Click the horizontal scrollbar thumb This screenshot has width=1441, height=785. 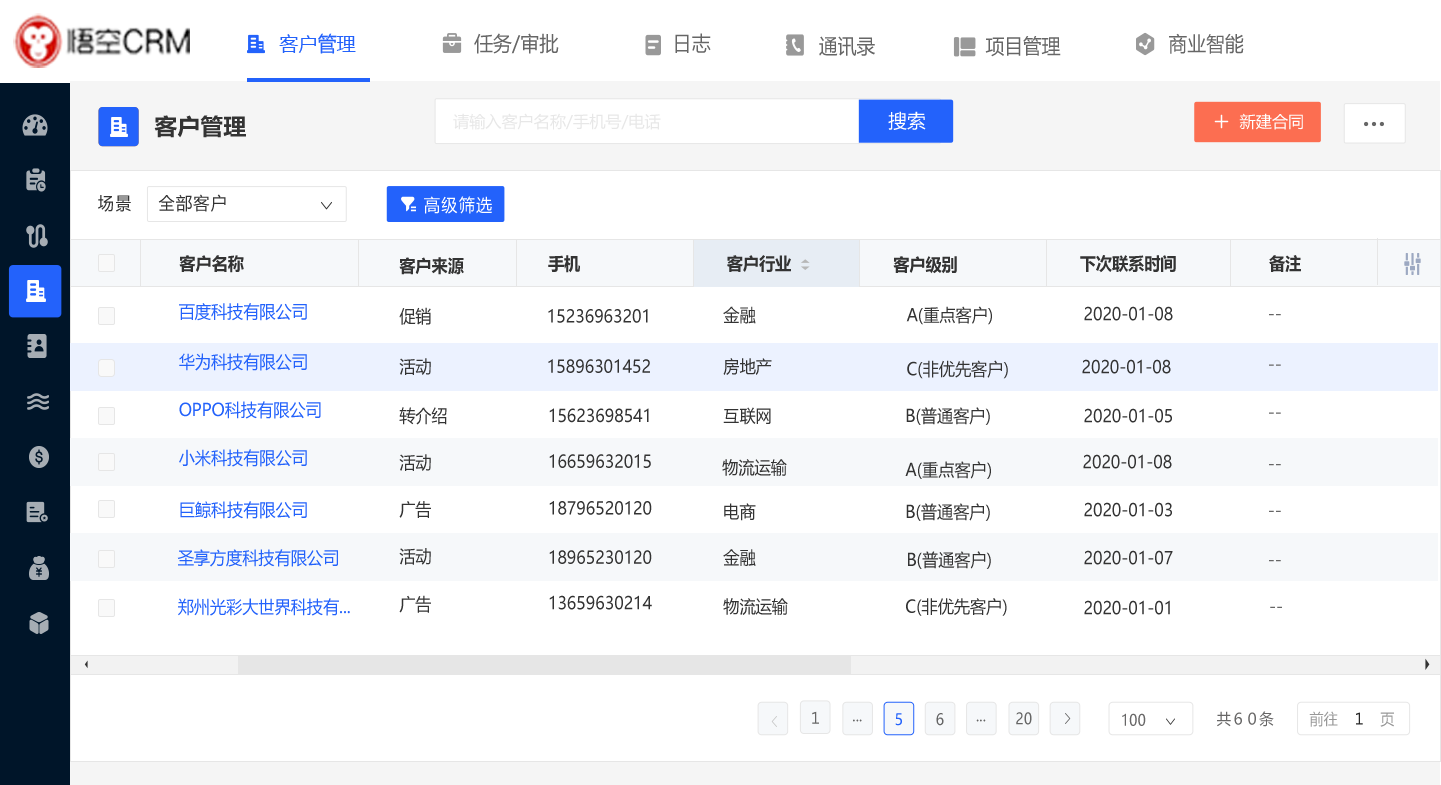pyautogui.click(x=544, y=665)
